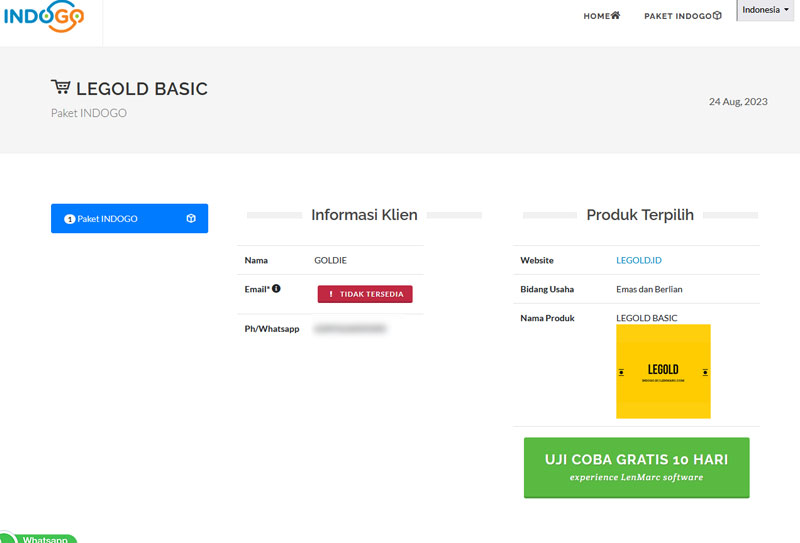Click the LEGOLD BASIC product name text
Viewport: 800px width, 543px height.
pyautogui.click(x=646, y=318)
